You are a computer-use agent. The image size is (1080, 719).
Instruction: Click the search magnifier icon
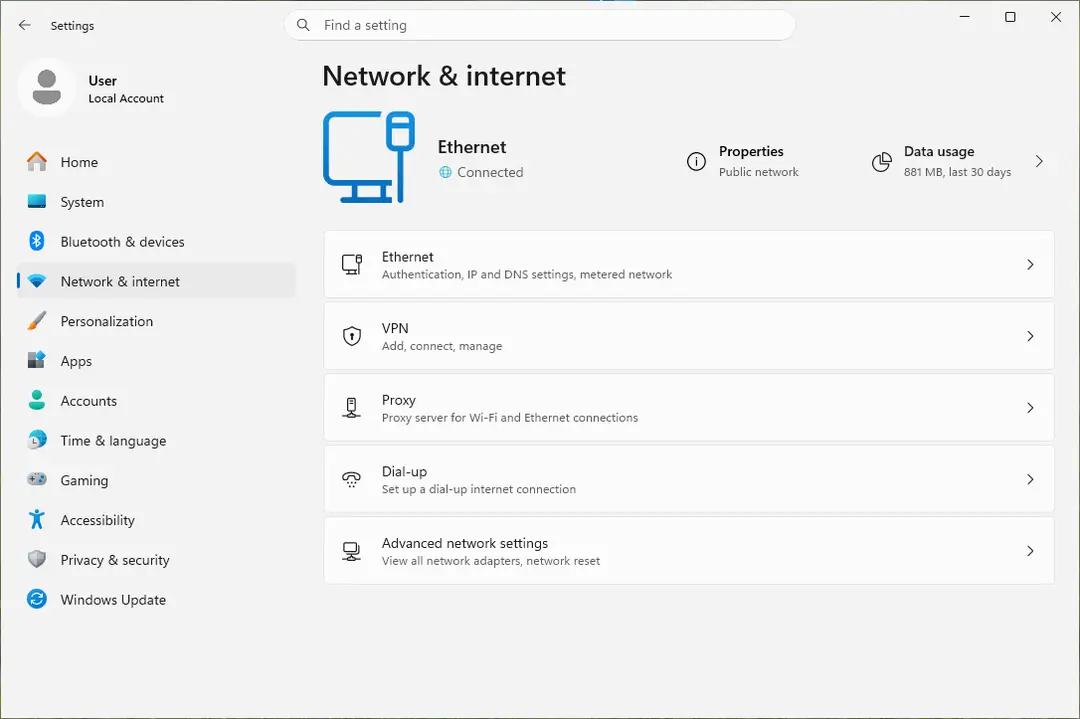(x=303, y=25)
